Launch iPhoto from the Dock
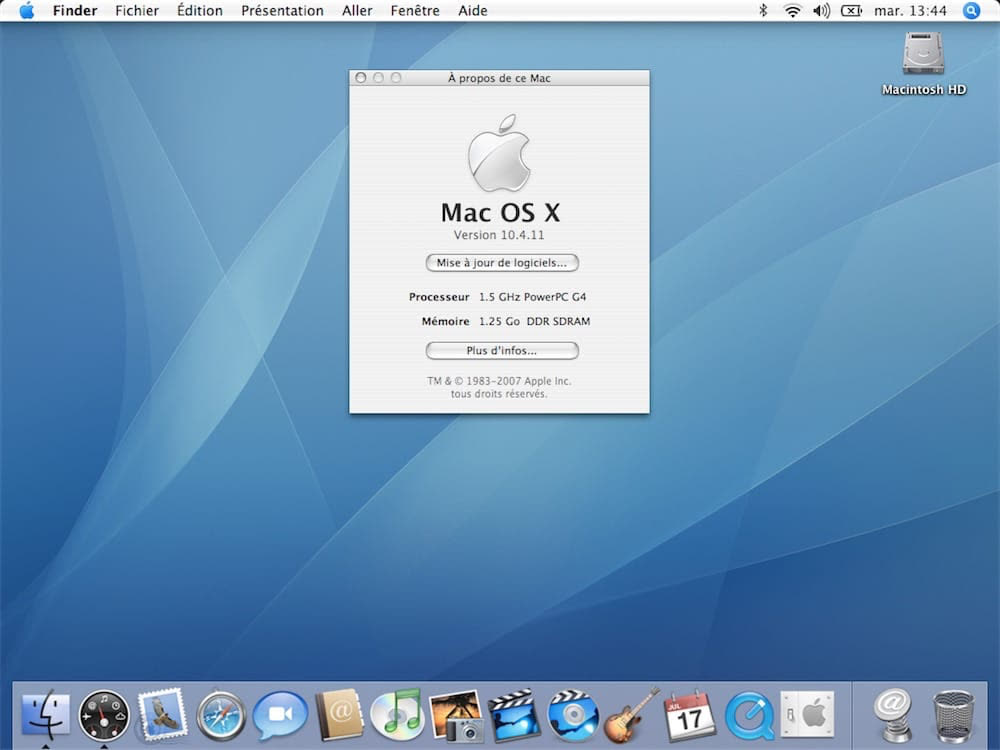This screenshot has height=750, width=1000. tap(456, 715)
